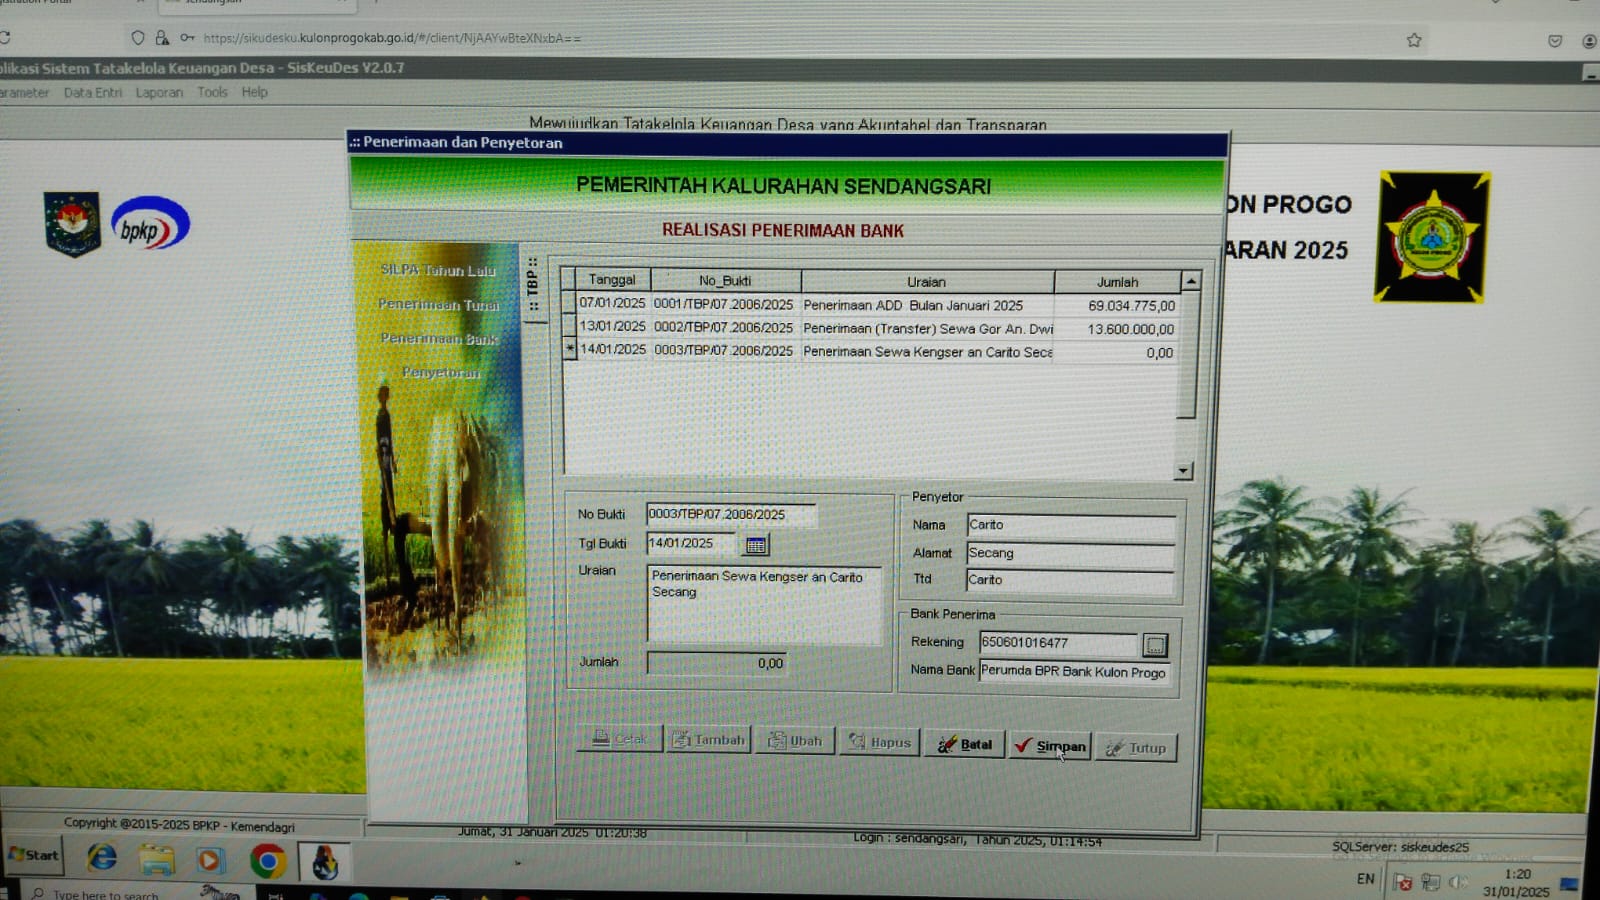Open the Laporan menu
The width and height of the screenshot is (1600, 900).
(x=159, y=92)
